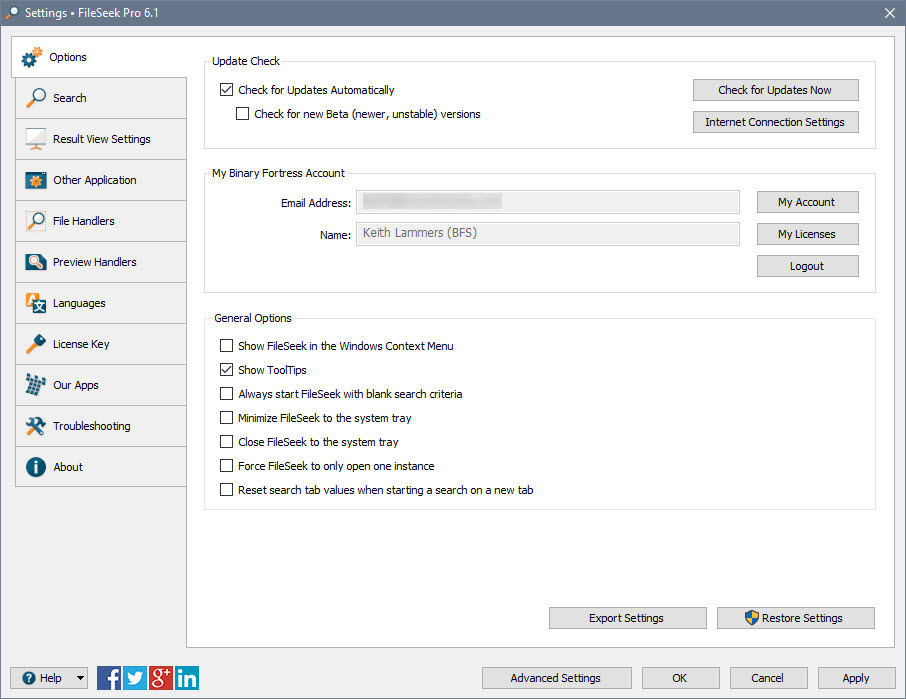Toggle Close FileSeek to the system tray
The image size is (906, 699).
(x=226, y=442)
